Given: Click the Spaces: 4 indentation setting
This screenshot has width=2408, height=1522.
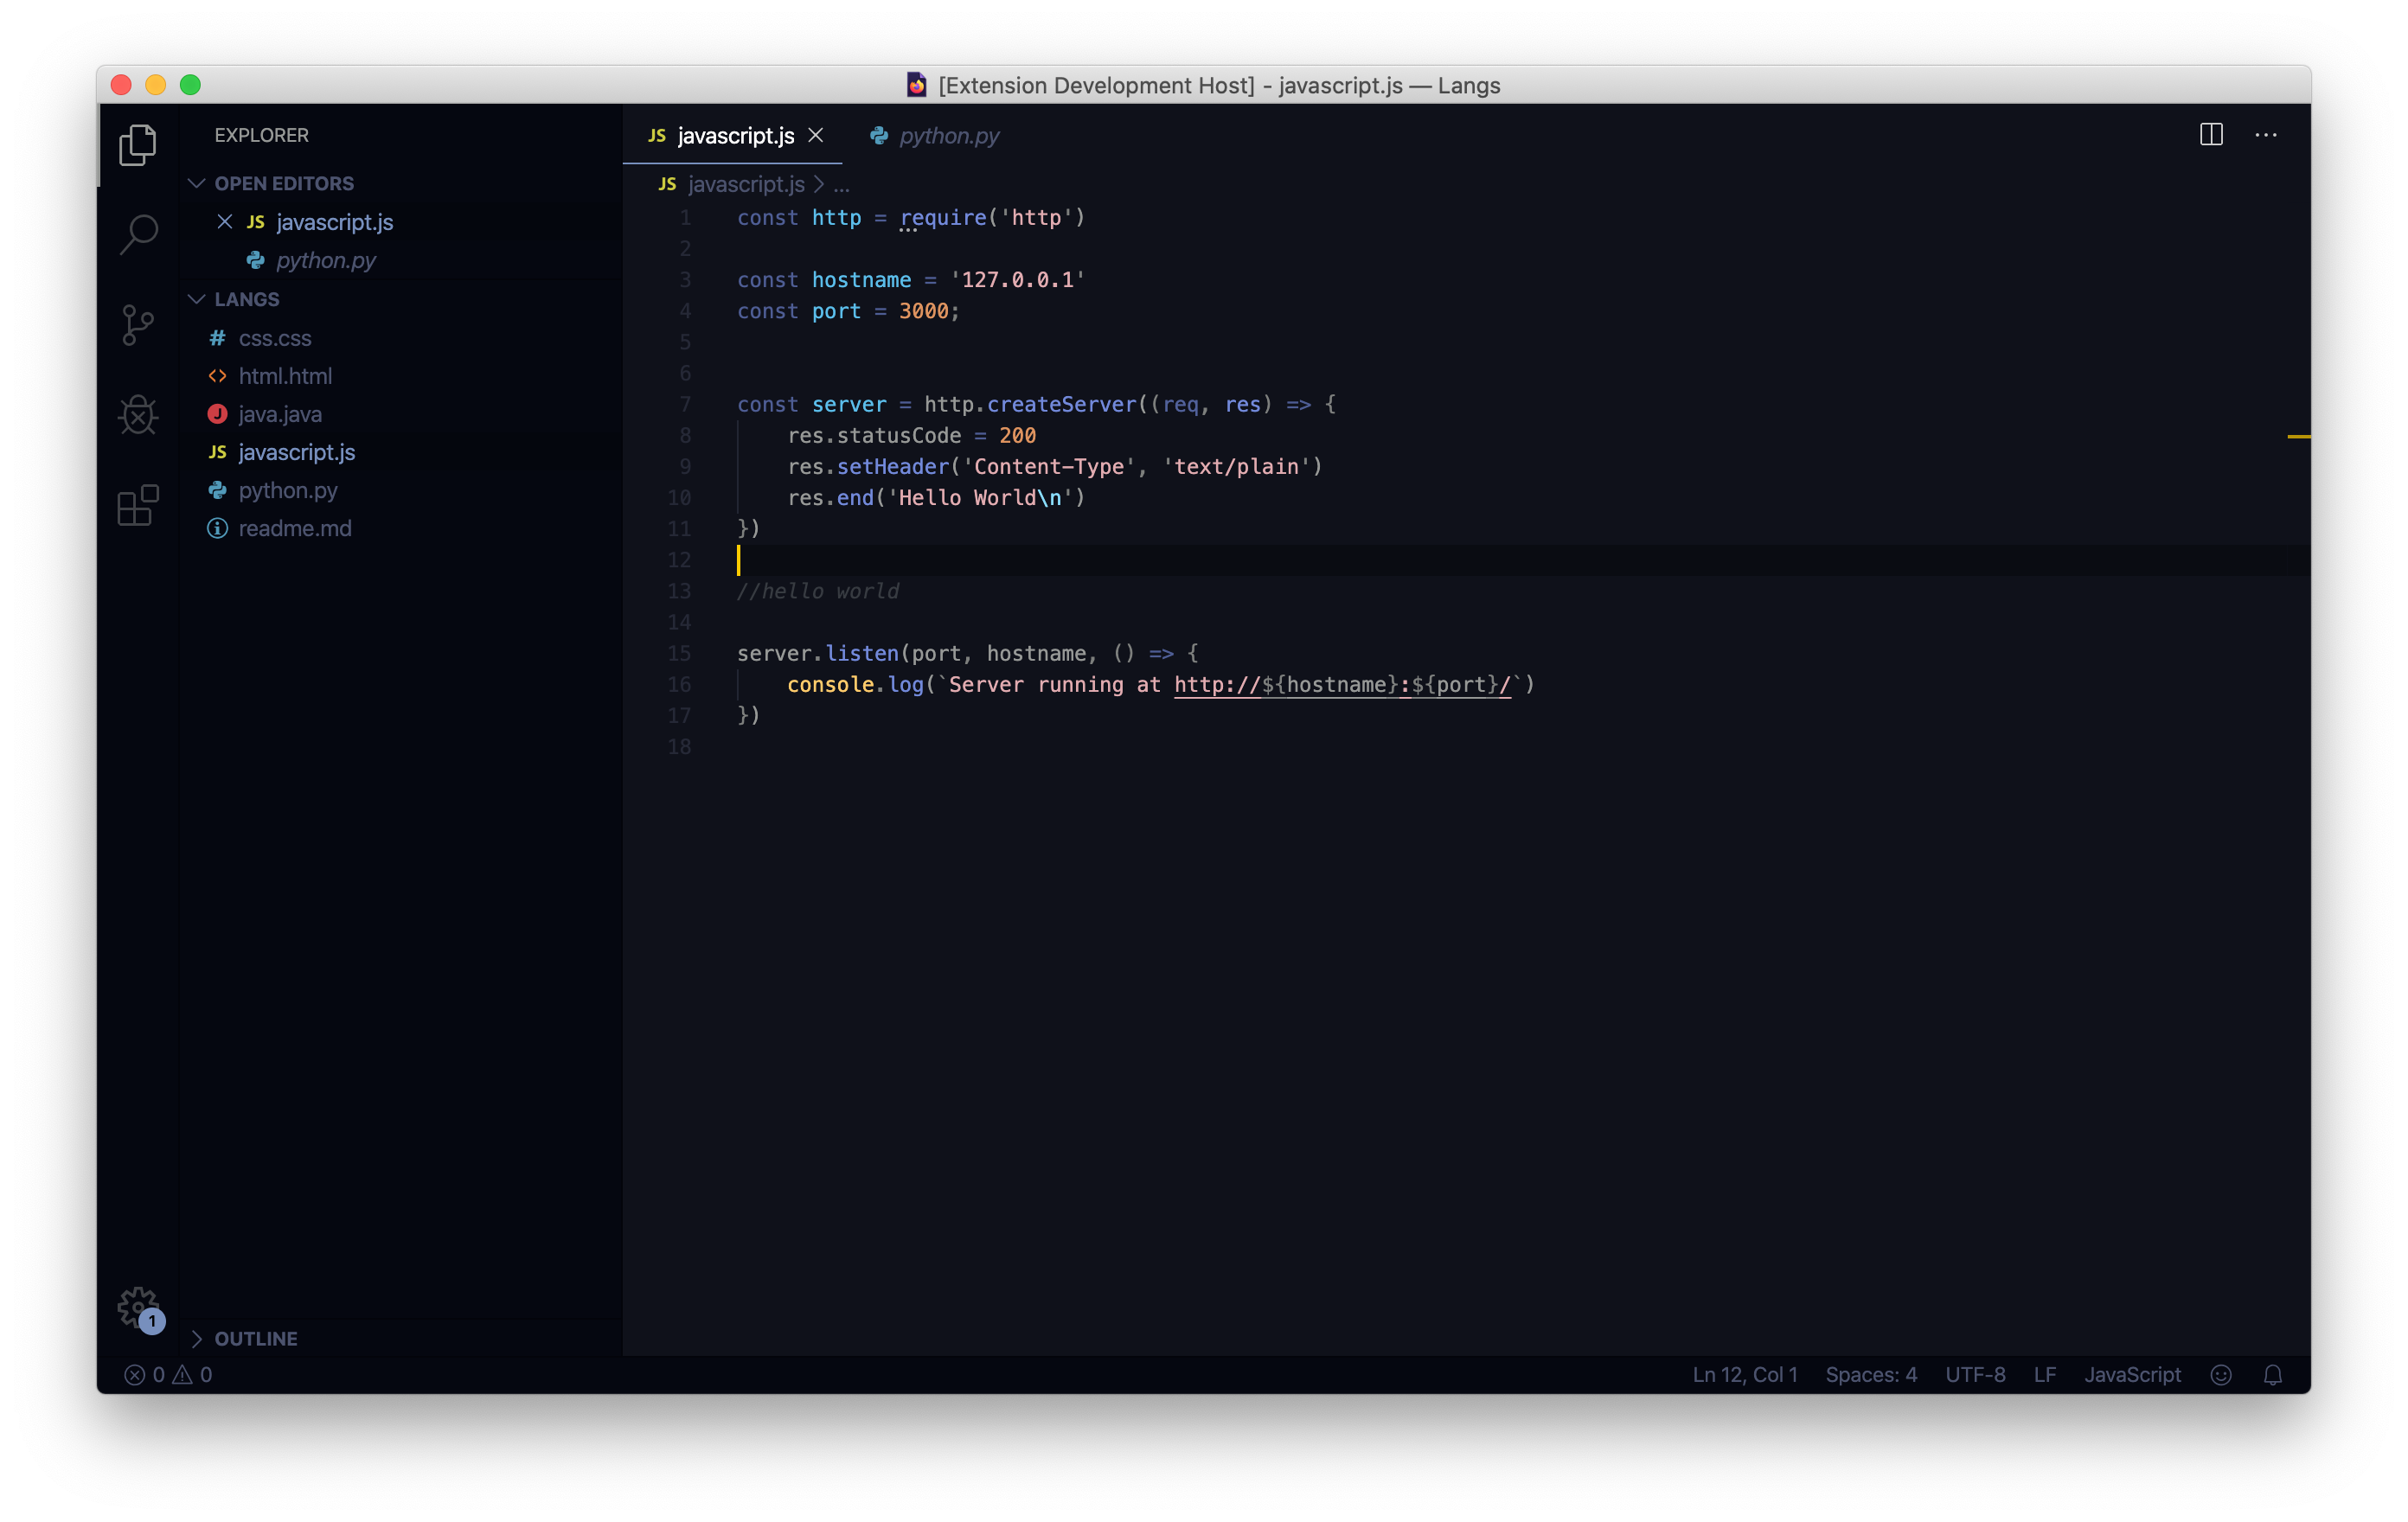Looking at the screenshot, I should 1870,1375.
